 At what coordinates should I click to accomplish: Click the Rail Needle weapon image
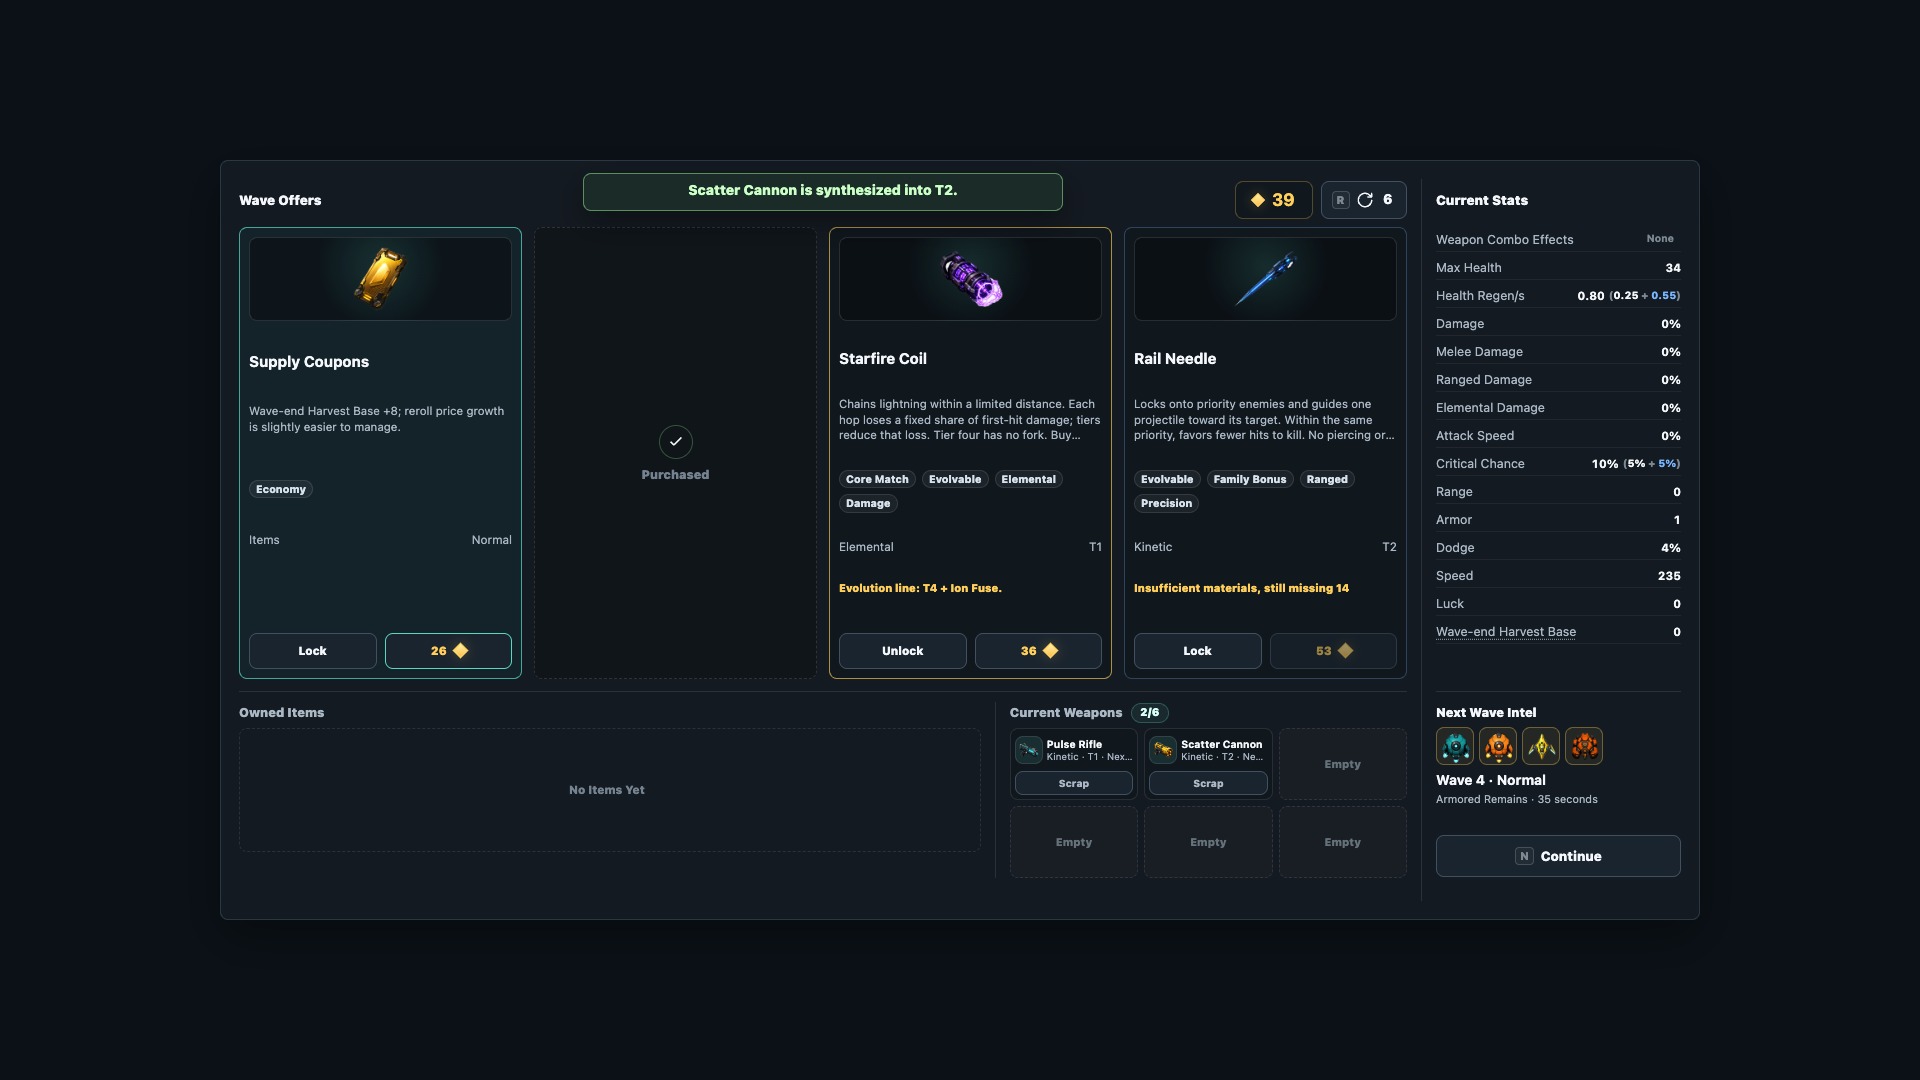click(x=1265, y=279)
